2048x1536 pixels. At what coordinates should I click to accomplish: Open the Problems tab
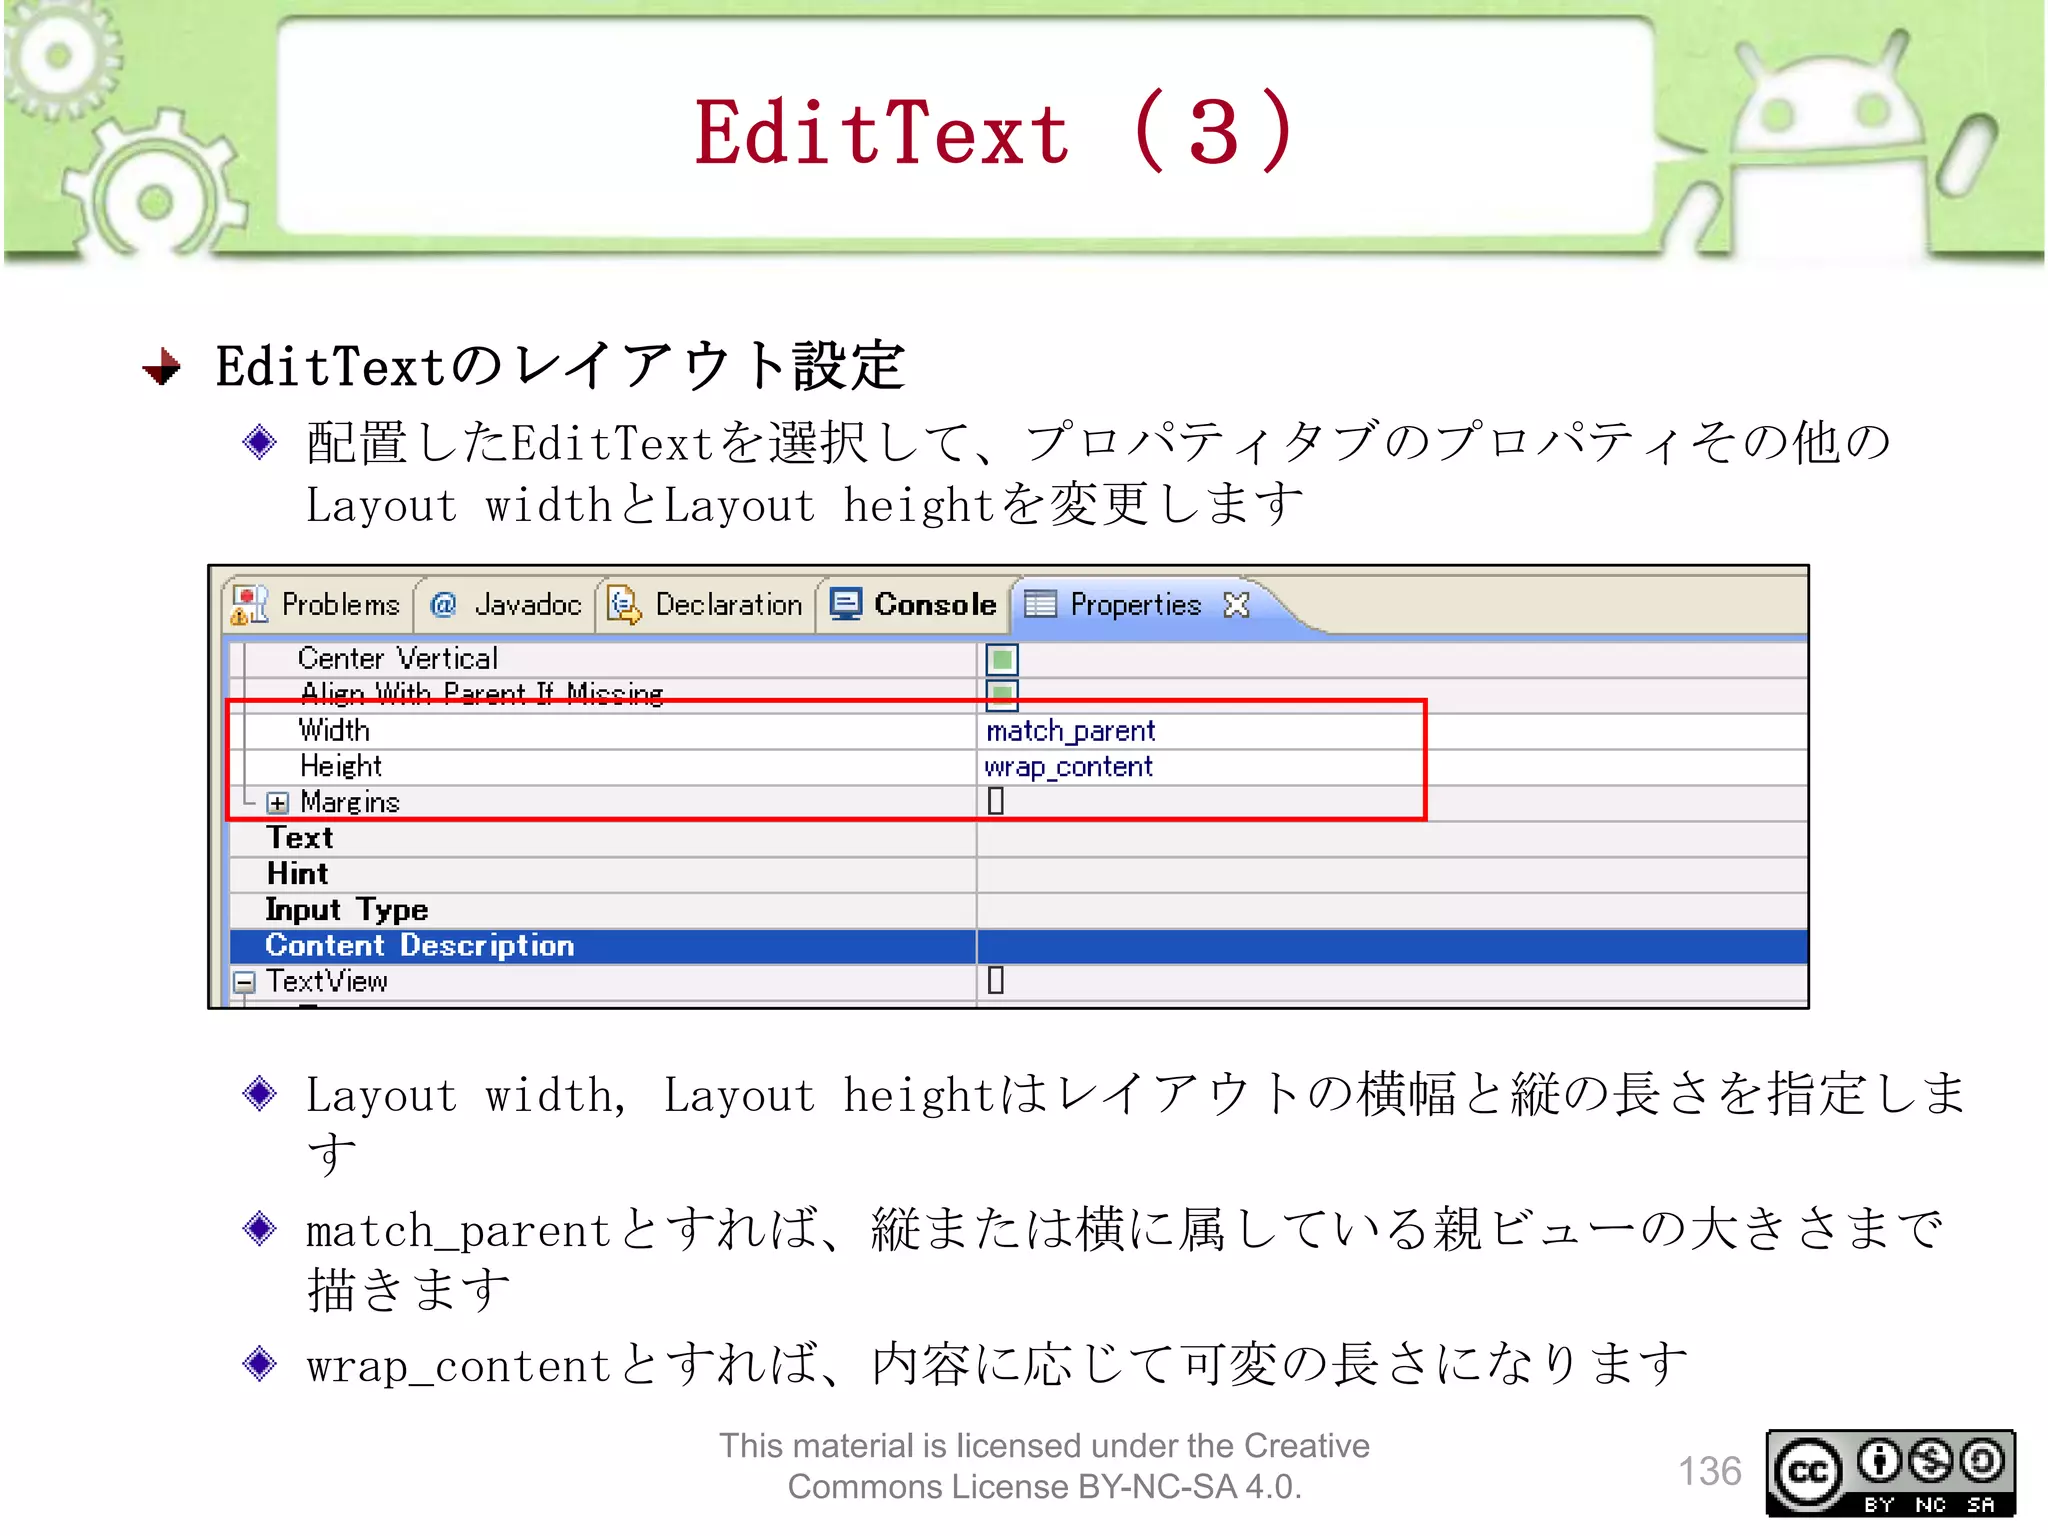tap(318, 605)
